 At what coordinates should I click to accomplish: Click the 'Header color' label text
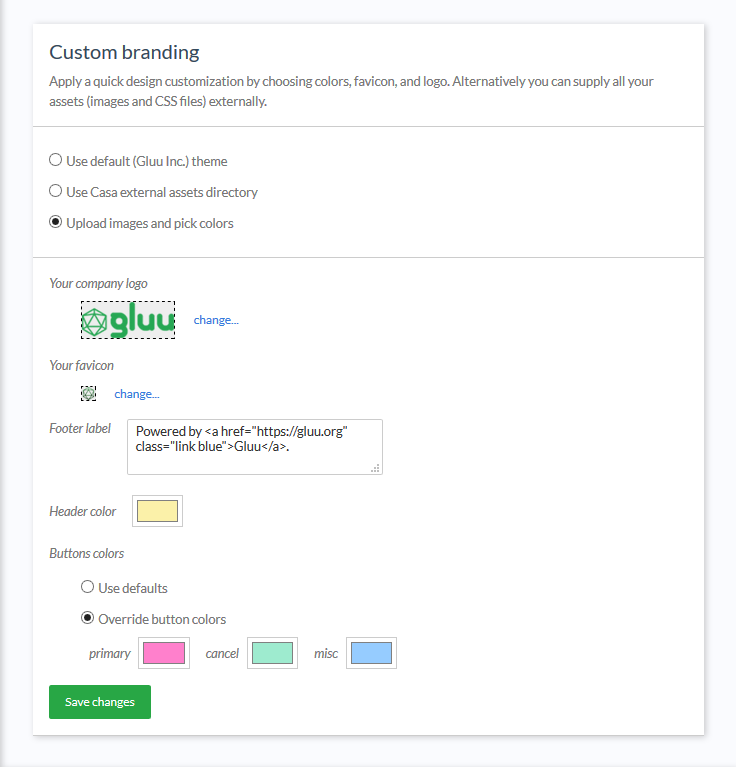pos(83,511)
